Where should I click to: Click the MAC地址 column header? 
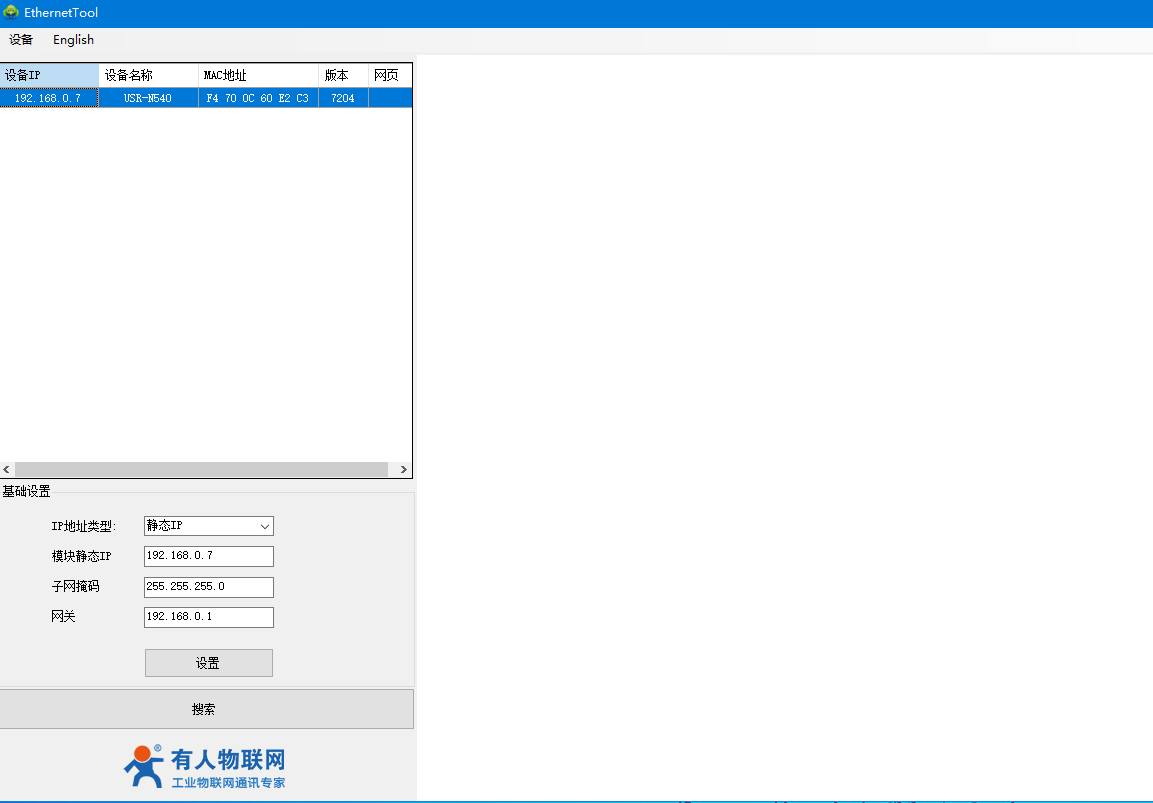pyautogui.click(x=258, y=75)
